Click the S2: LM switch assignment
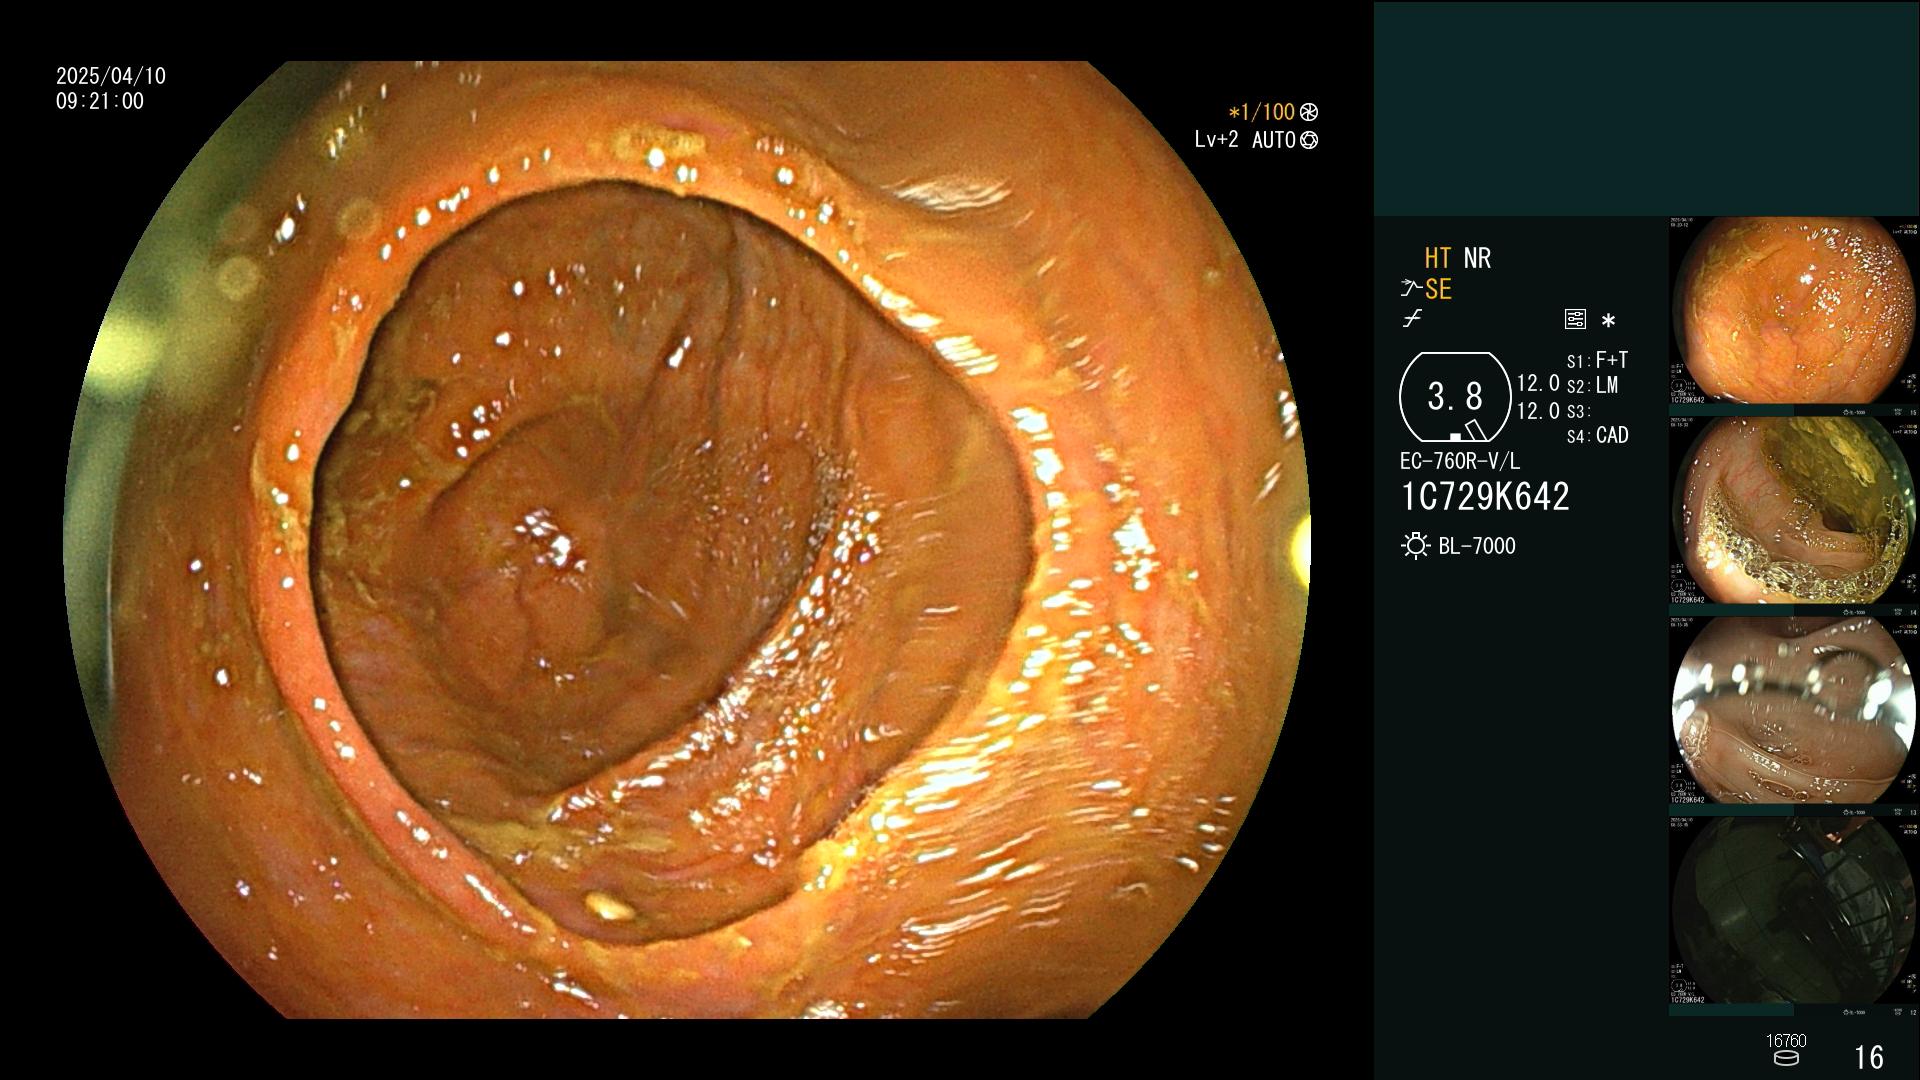The image size is (1920, 1080). click(1592, 386)
